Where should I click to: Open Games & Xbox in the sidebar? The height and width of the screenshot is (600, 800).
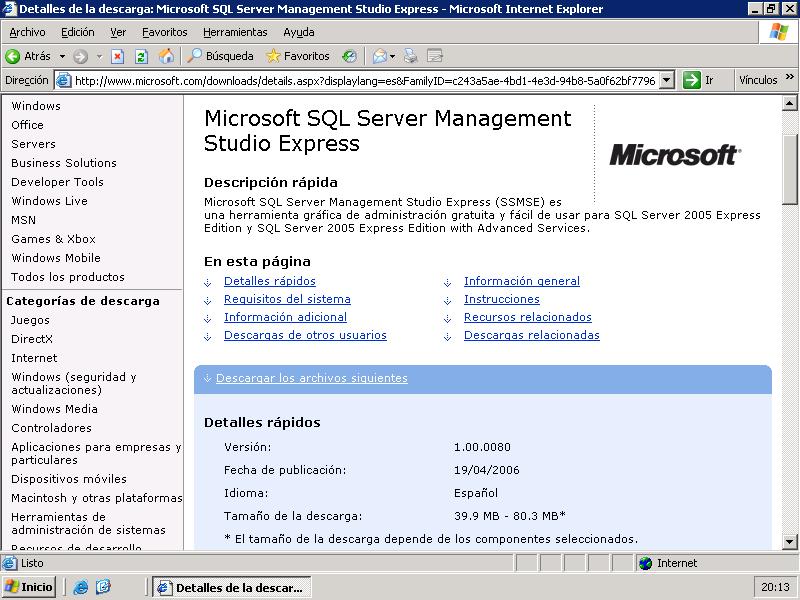click(54, 239)
